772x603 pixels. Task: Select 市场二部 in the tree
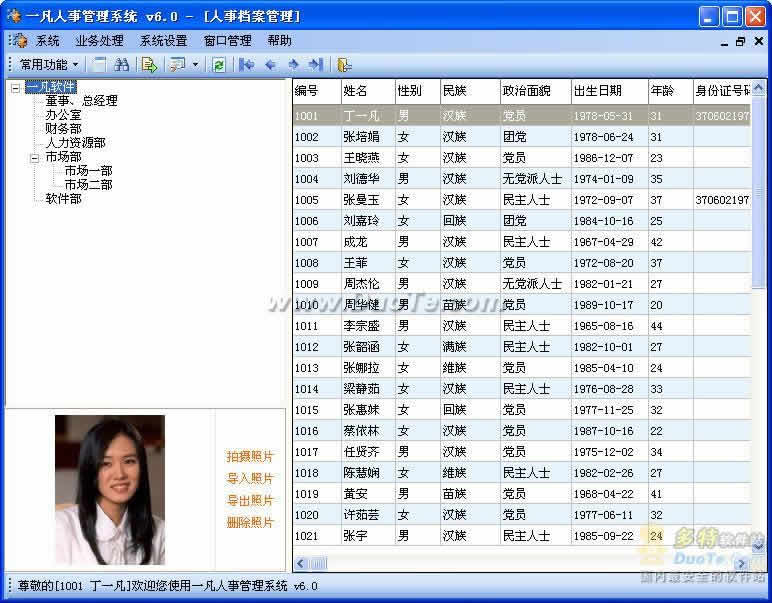89,185
